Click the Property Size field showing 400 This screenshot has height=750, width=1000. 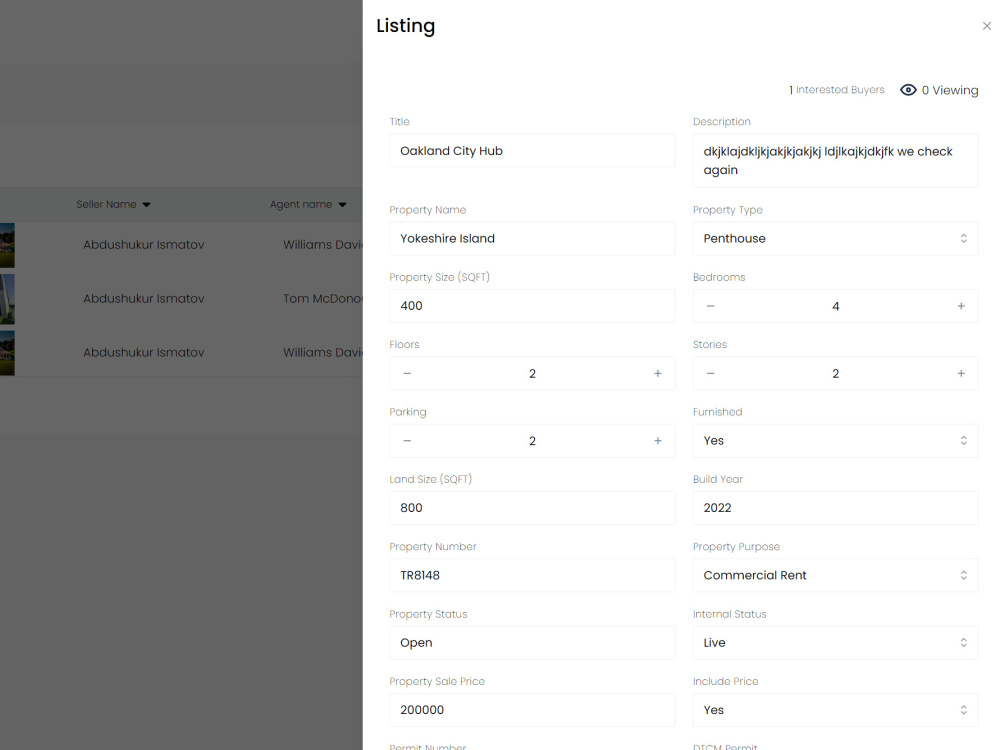(x=532, y=305)
